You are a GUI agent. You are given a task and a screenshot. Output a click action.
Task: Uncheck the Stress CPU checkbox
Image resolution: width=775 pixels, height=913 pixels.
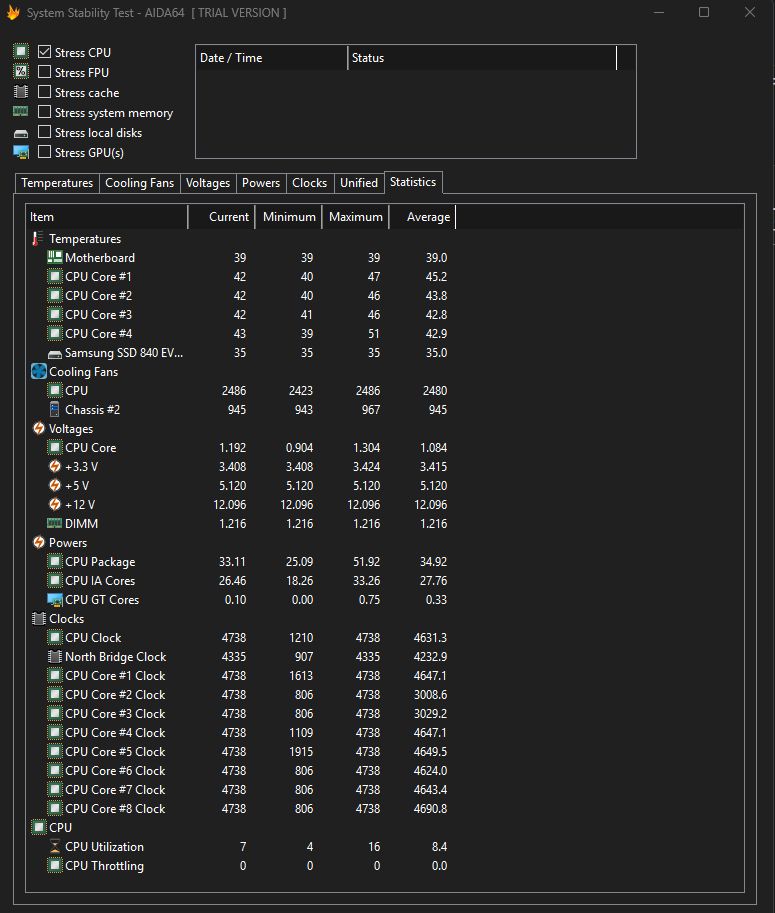45,52
